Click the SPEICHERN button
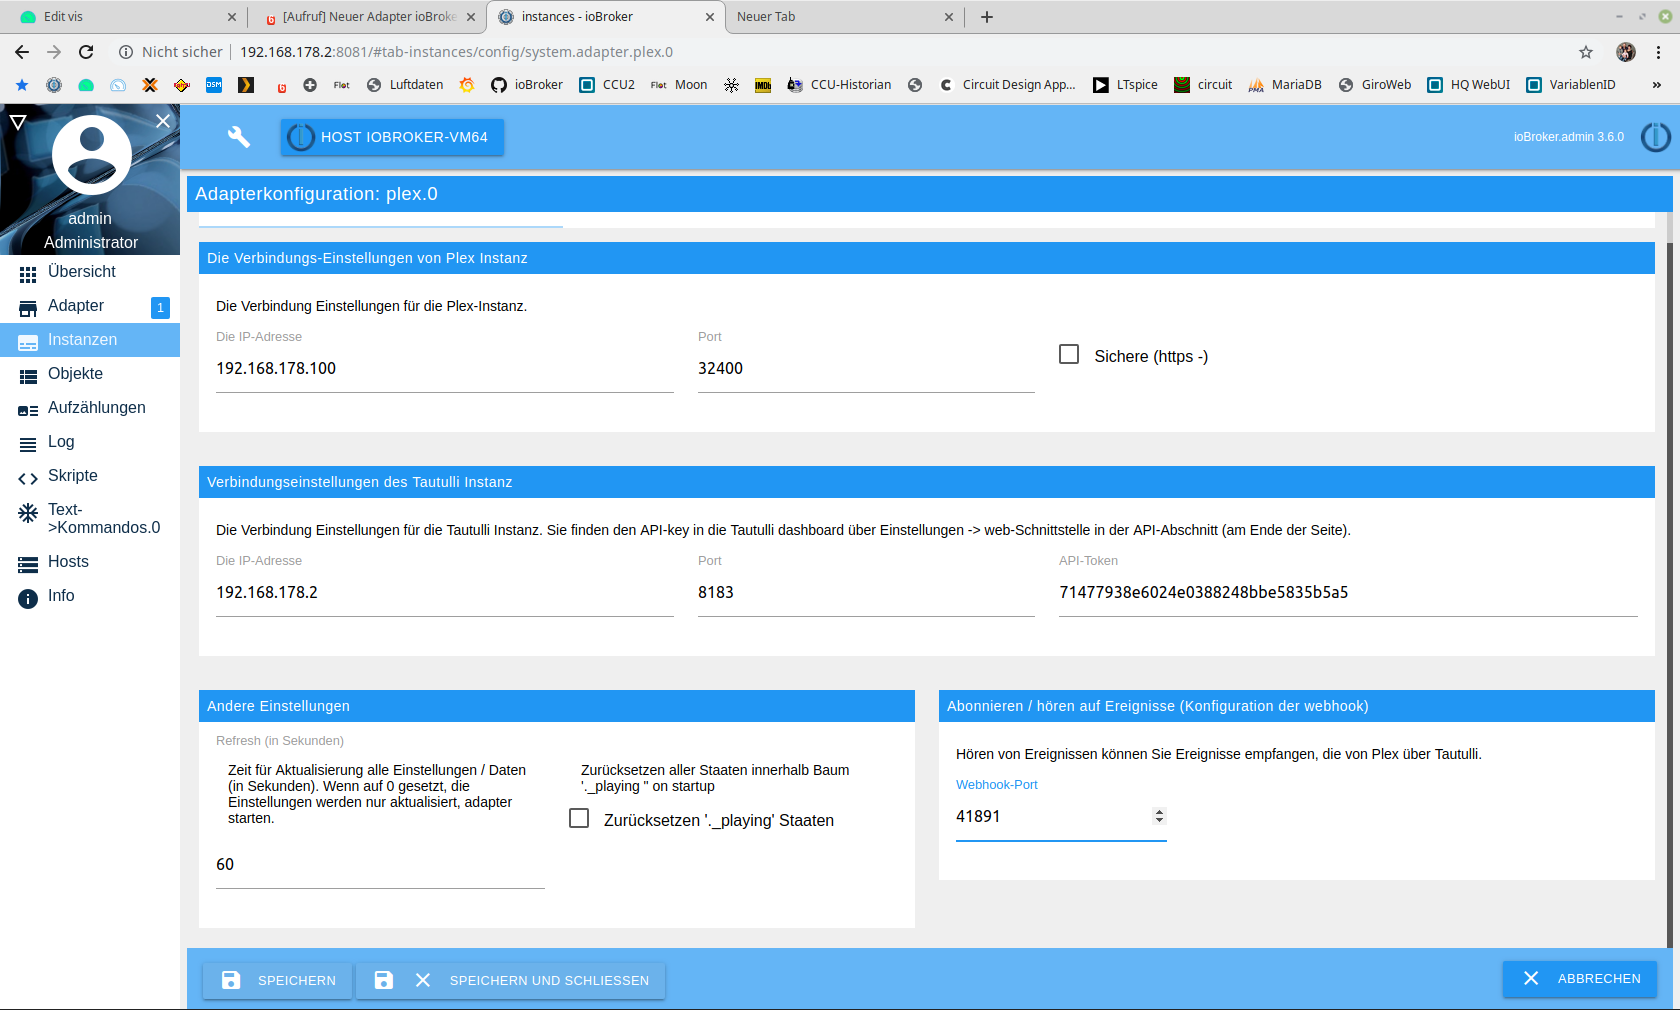1680x1010 pixels. (278, 980)
